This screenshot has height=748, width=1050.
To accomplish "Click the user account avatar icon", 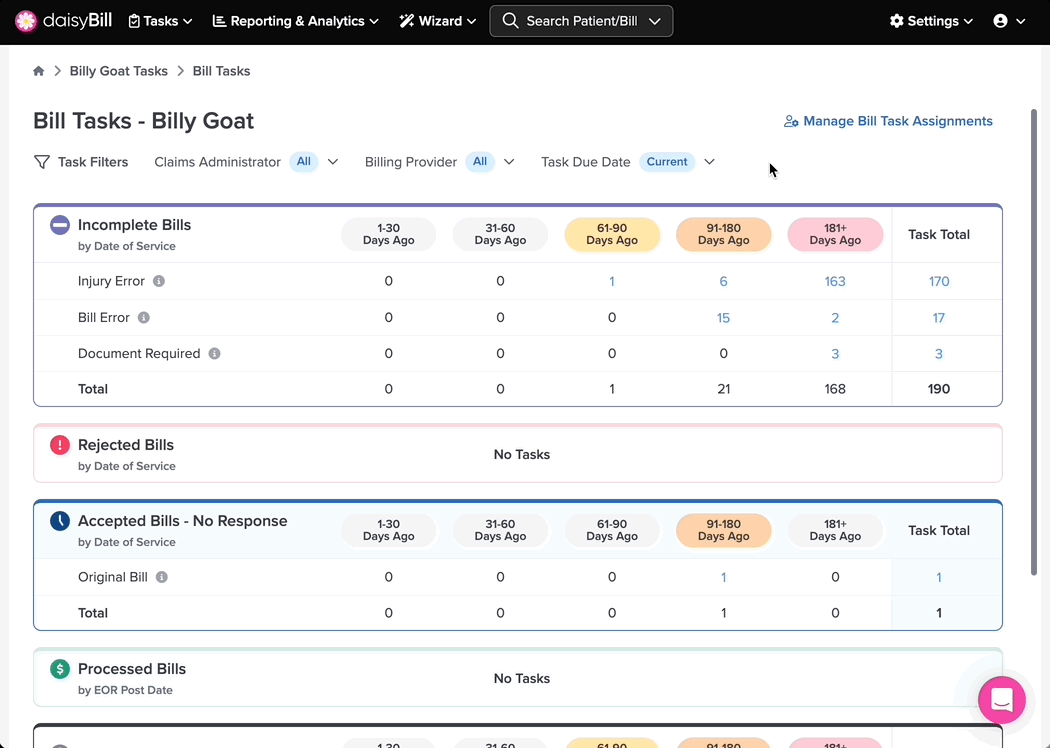I will [1000, 21].
